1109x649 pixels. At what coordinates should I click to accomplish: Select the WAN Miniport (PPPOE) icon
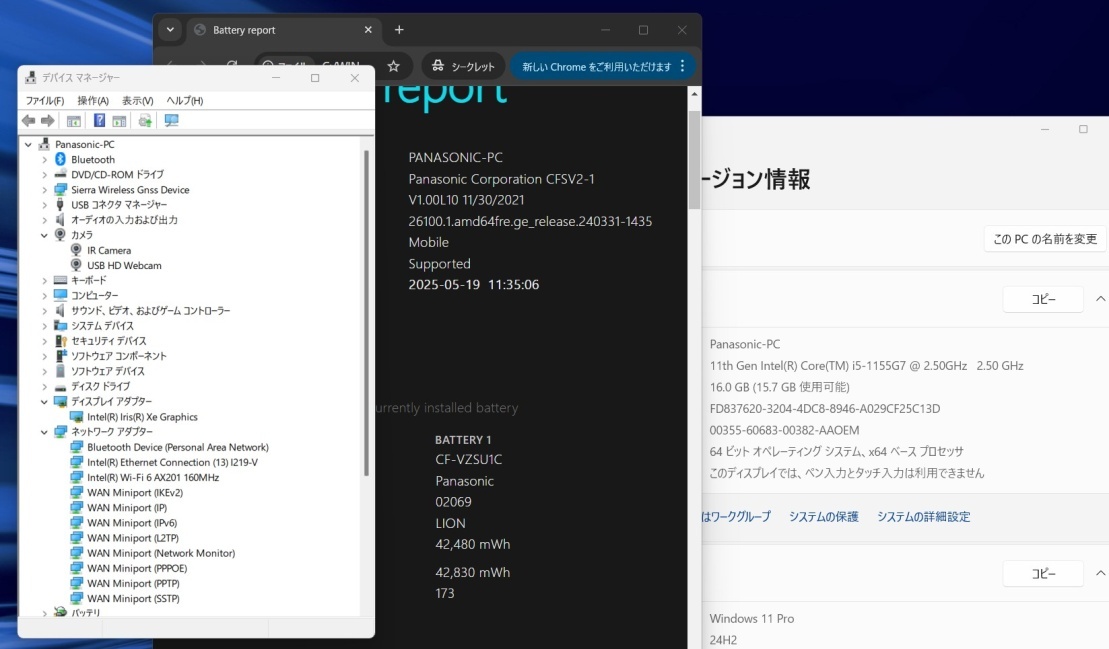[x=76, y=568]
